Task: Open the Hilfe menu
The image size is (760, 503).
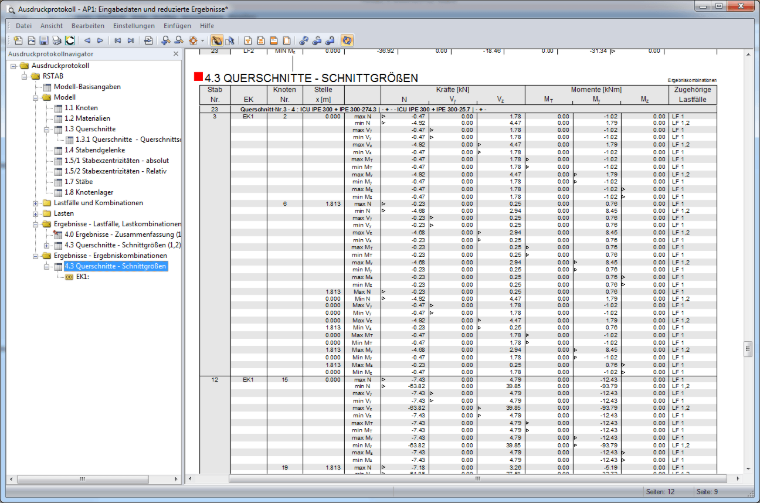Action: tap(207, 26)
